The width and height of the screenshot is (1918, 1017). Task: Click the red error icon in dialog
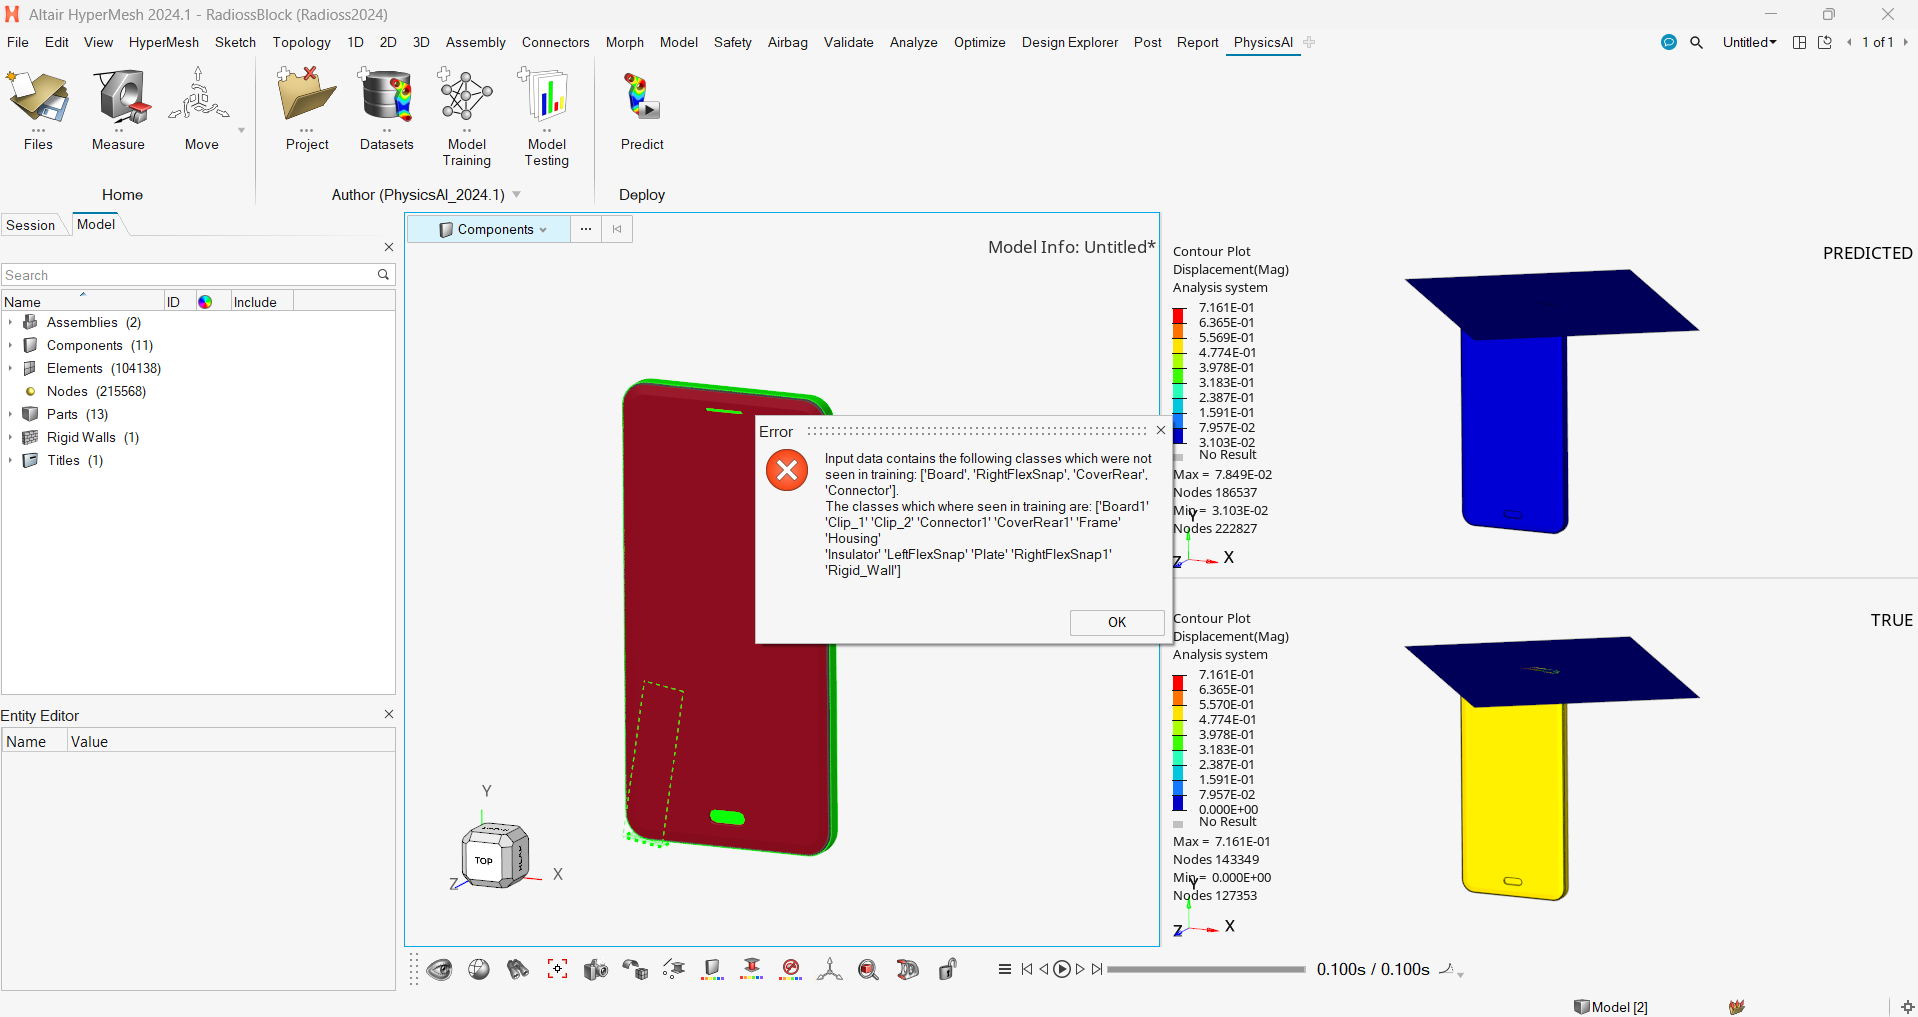coord(787,470)
